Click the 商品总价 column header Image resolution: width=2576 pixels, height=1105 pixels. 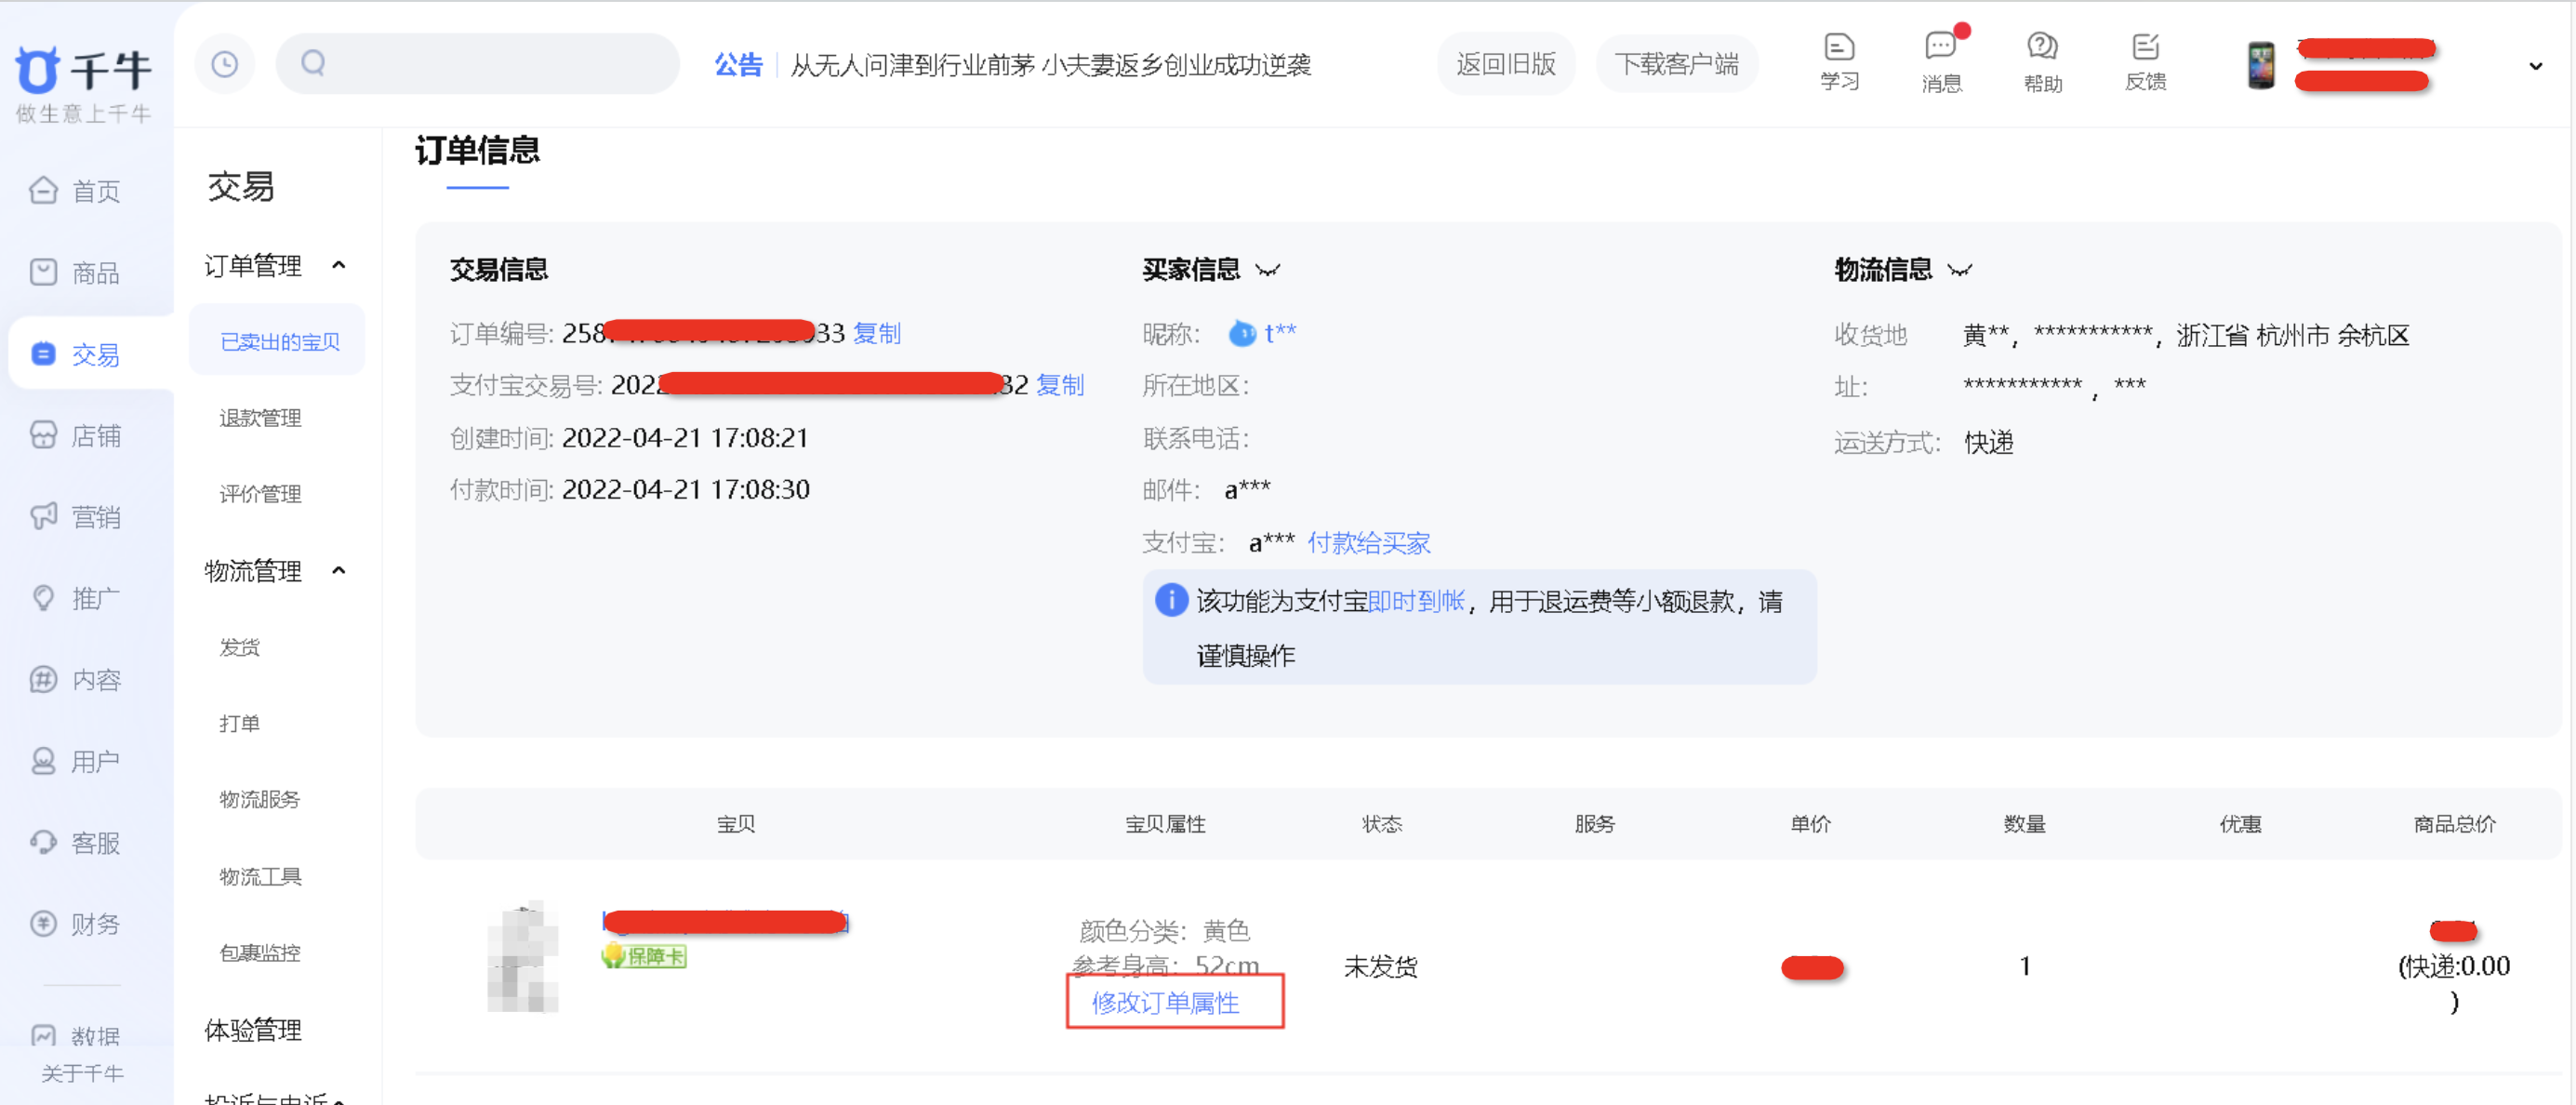point(2454,824)
